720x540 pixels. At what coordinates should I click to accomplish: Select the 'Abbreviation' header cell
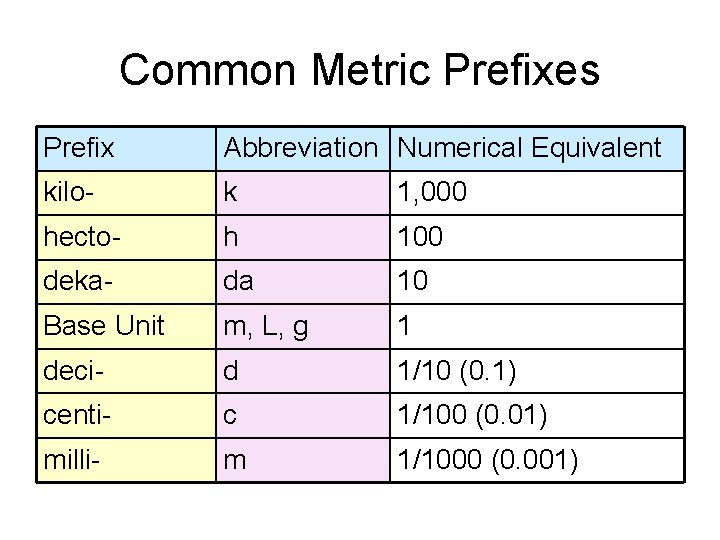pyautogui.click(x=301, y=149)
